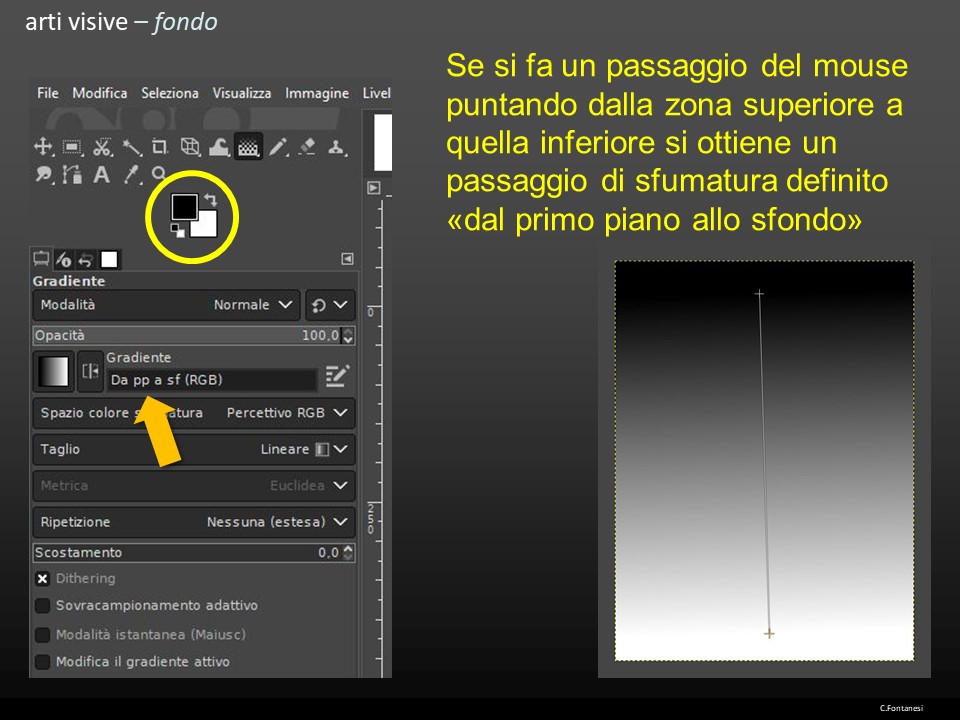
Task: Click the canvas corner menu arrow button
Action: (x=373, y=188)
